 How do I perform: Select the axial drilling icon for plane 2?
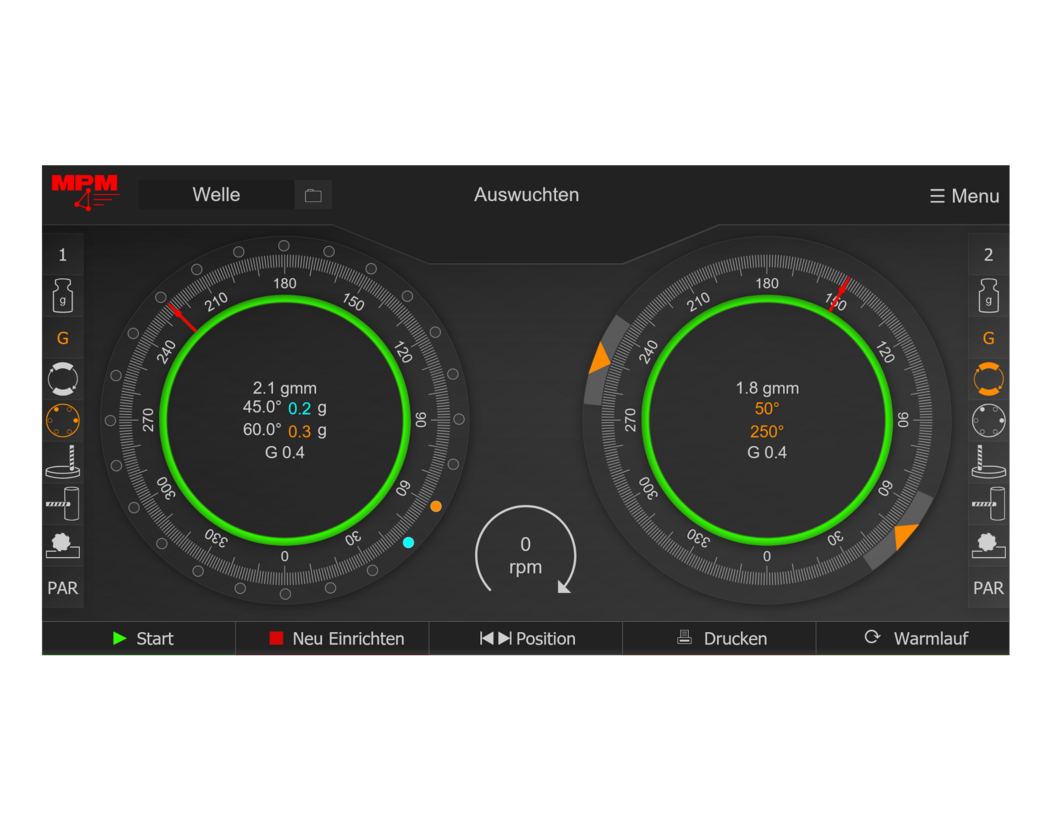[x=988, y=463]
